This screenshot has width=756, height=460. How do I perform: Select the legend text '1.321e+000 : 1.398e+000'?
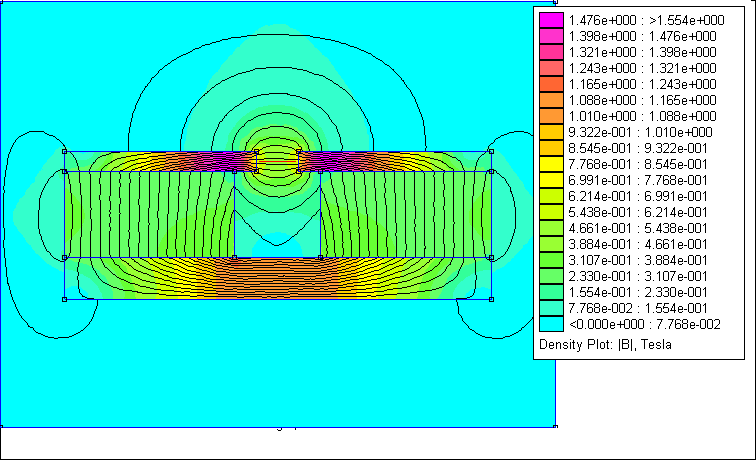pos(643,52)
